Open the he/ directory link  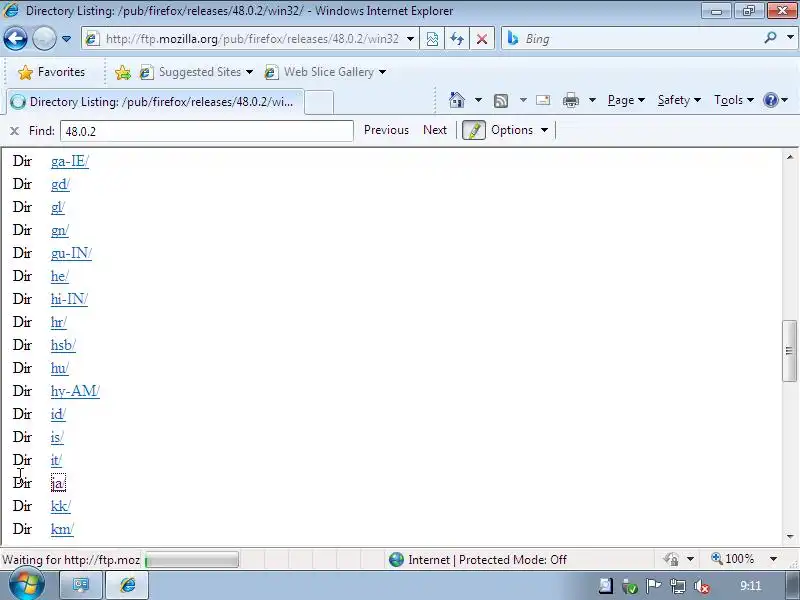tap(60, 276)
